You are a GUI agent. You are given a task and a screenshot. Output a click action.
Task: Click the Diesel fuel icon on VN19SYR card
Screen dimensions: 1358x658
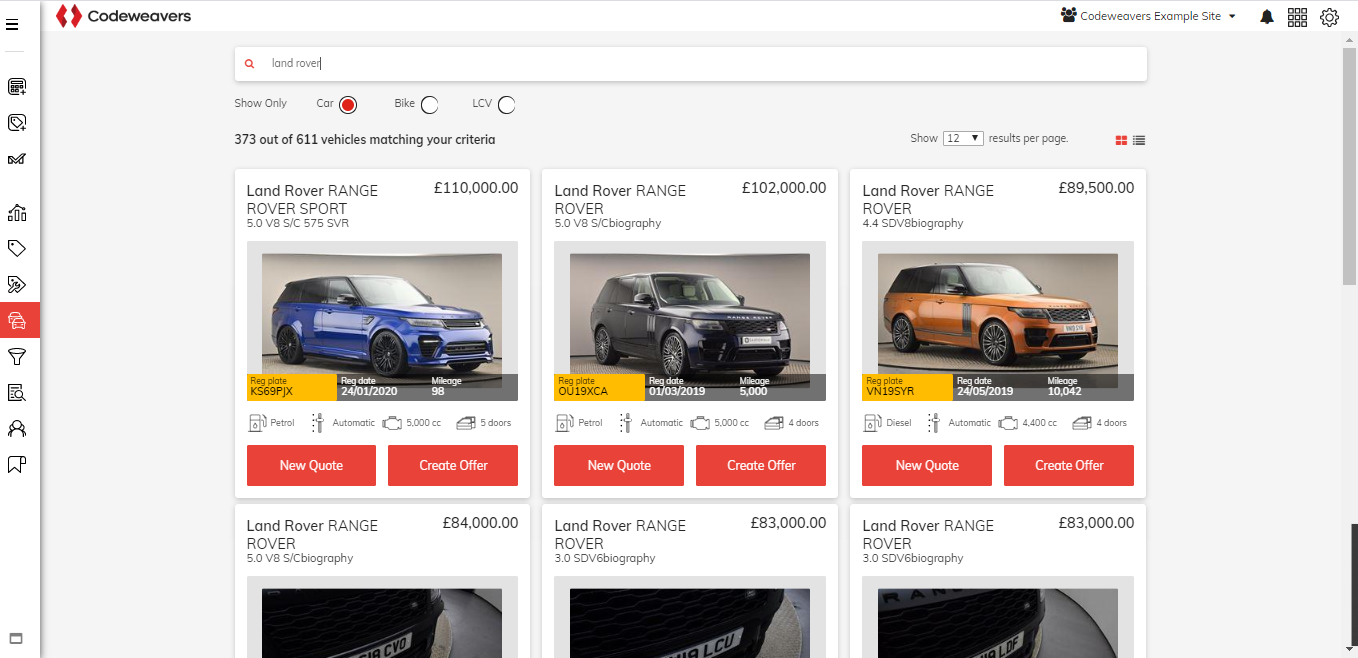pos(873,423)
